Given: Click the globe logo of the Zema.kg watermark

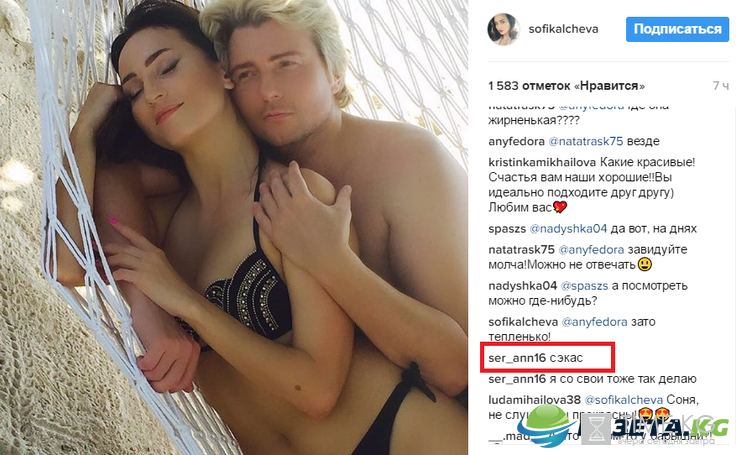Looking at the screenshot, I should click(547, 425).
